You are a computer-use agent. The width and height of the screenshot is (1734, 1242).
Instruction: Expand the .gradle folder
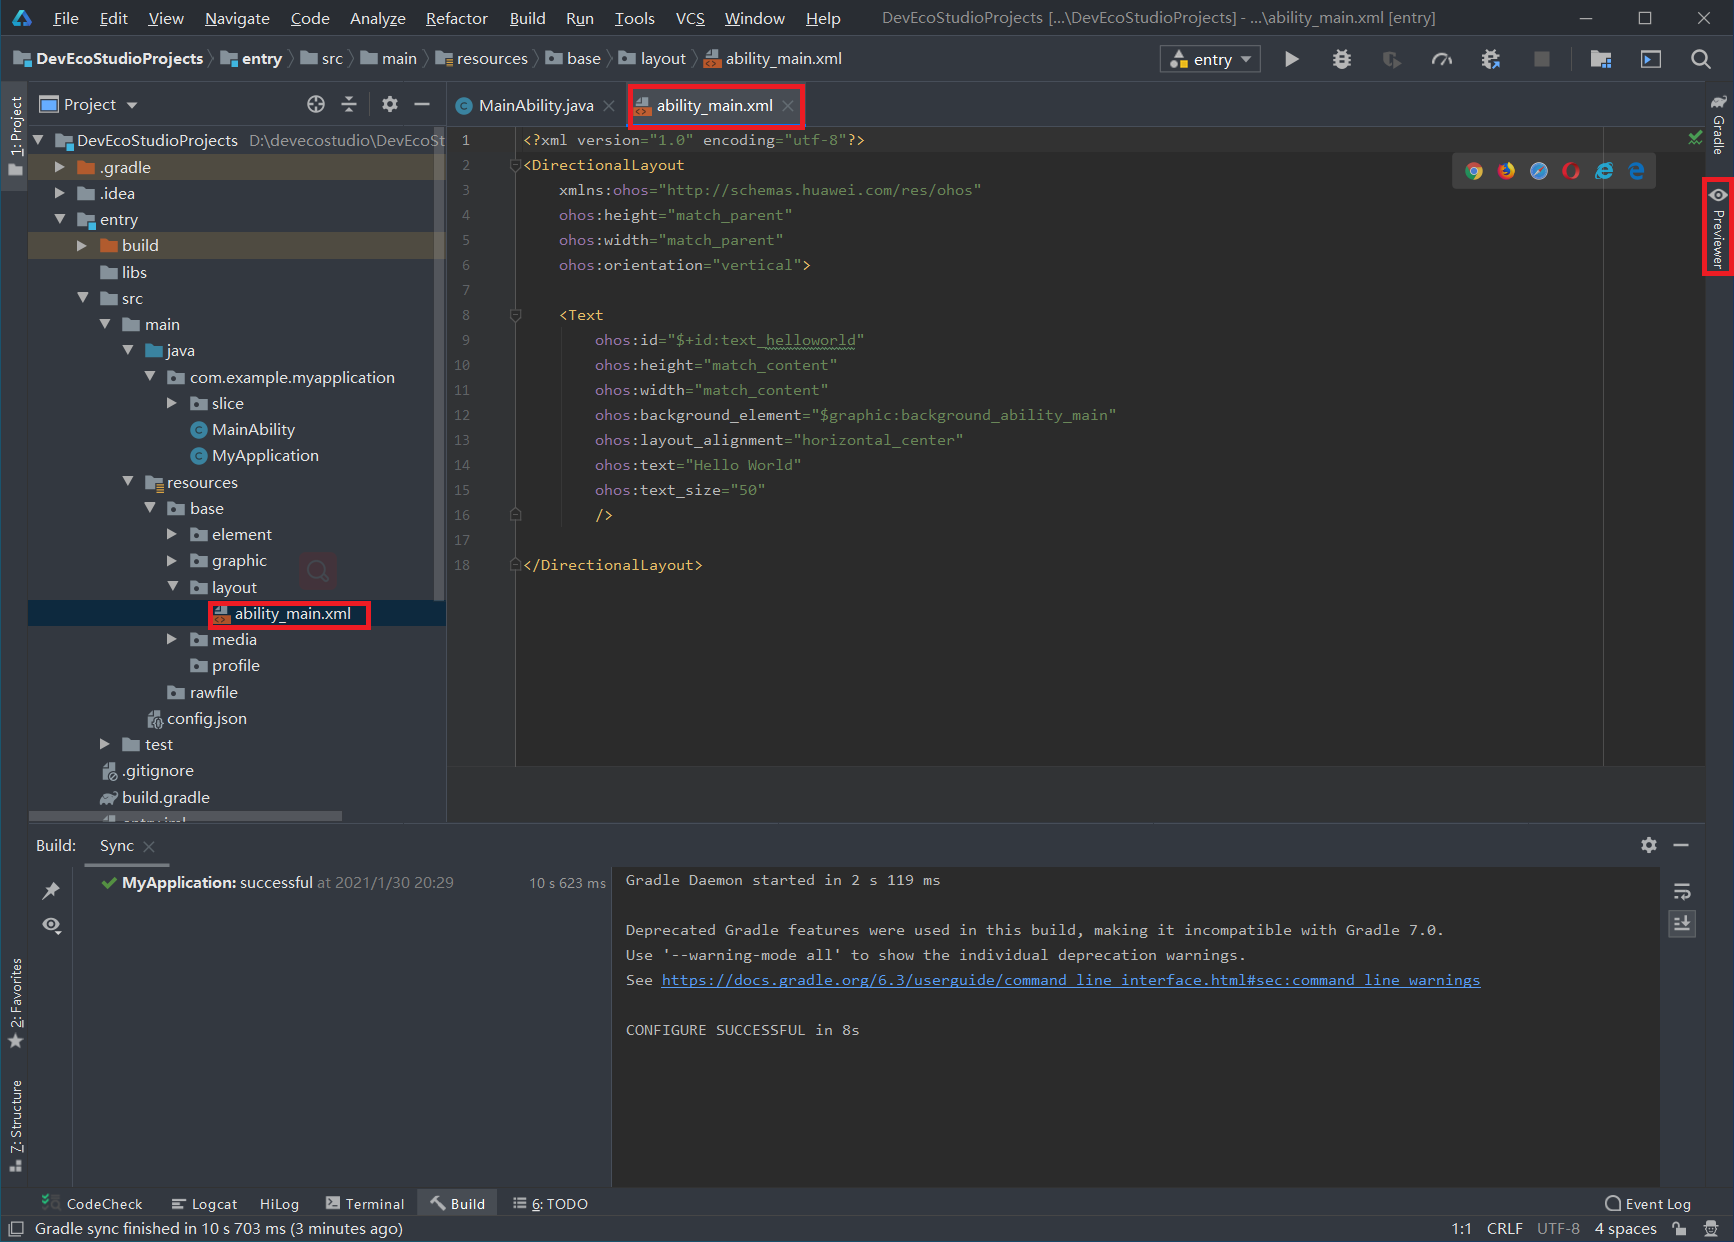click(60, 167)
